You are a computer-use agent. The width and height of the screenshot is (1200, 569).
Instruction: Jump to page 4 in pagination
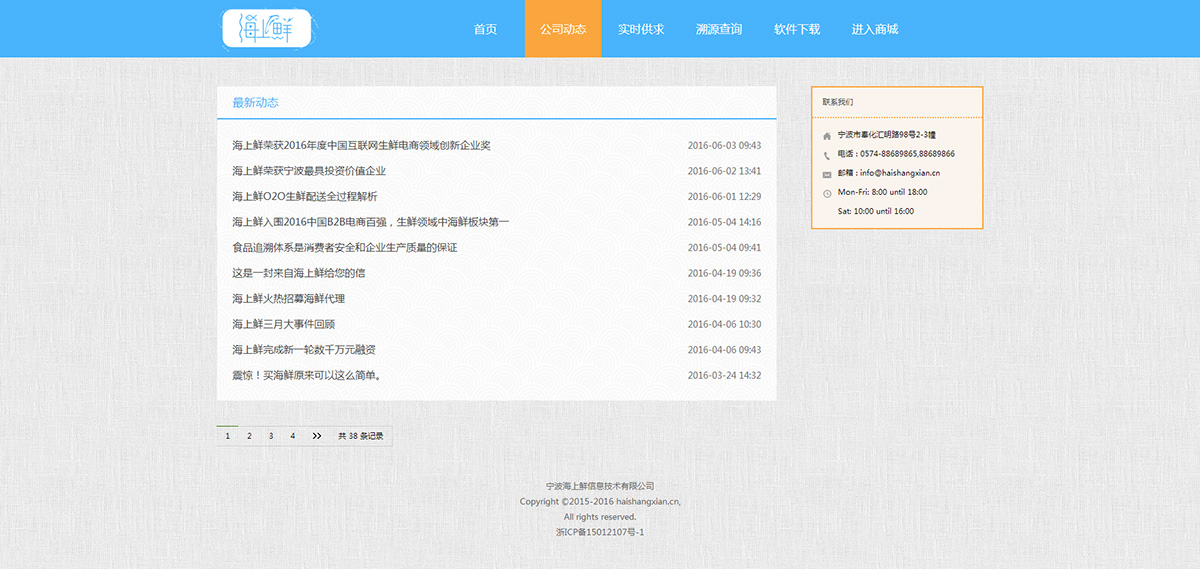tap(293, 436)
